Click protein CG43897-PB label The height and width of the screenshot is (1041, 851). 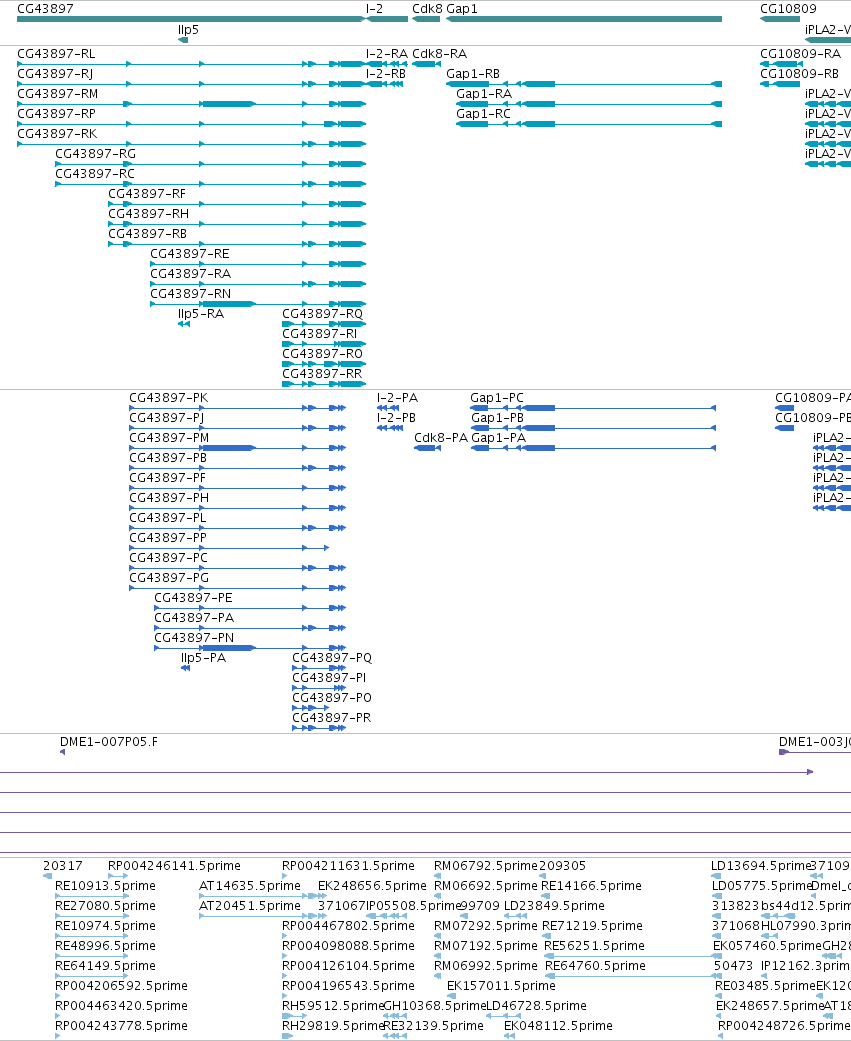click(169, 457)
